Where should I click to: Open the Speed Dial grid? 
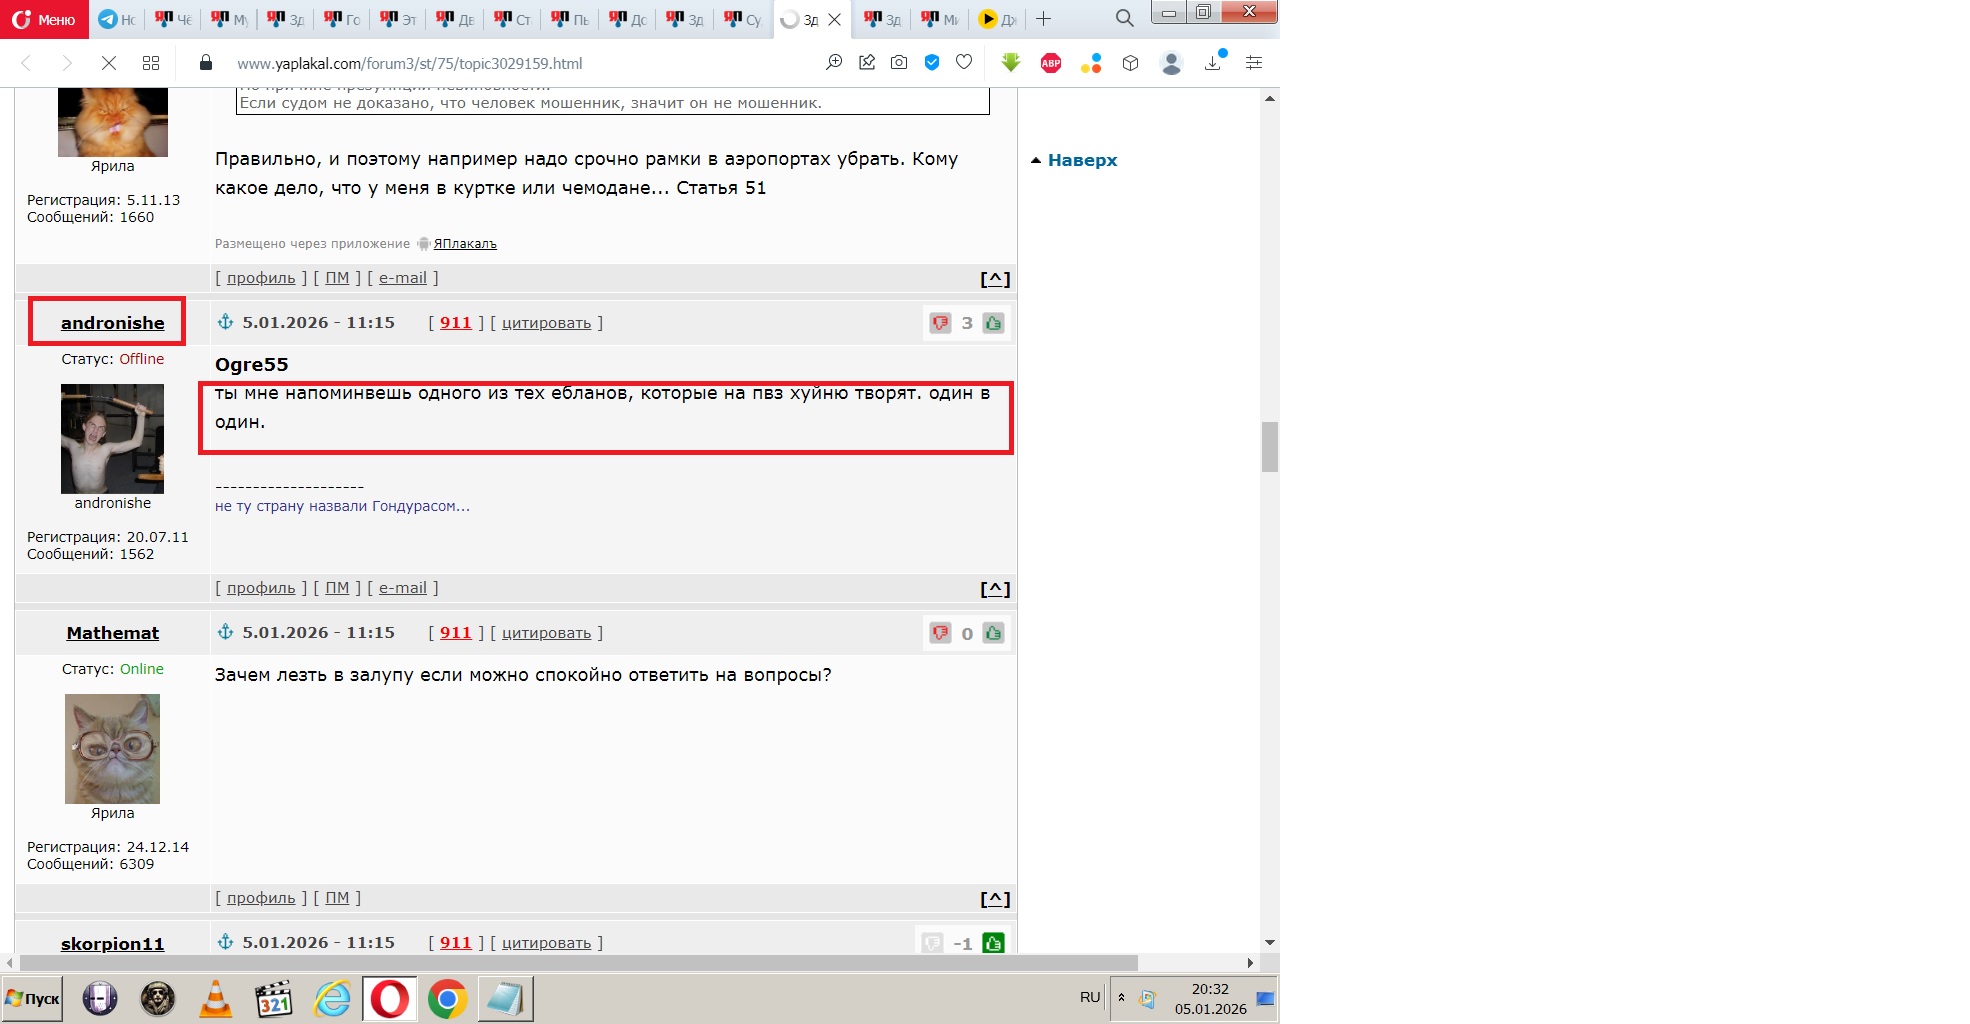151,63
